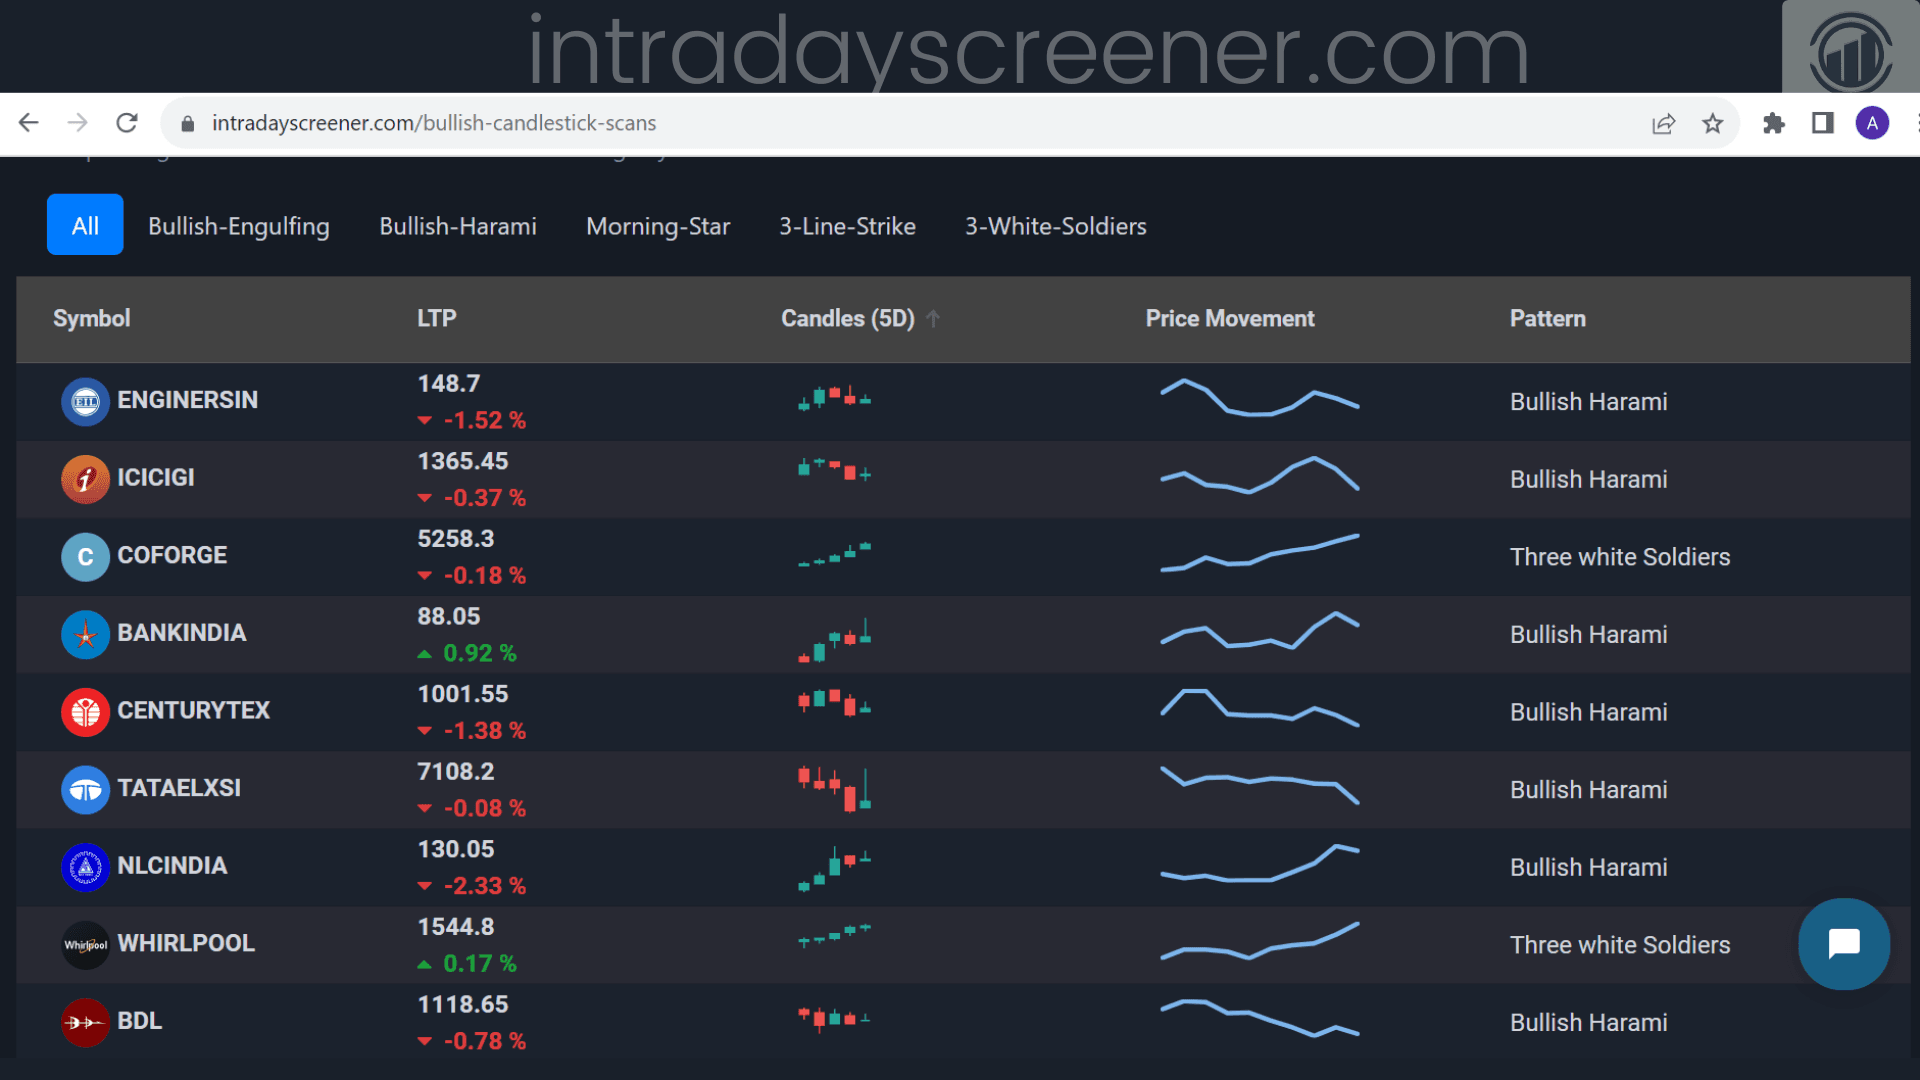Screen dimensions: 1920x1080
Task: Reload the current page
Action: coord(127,123)
